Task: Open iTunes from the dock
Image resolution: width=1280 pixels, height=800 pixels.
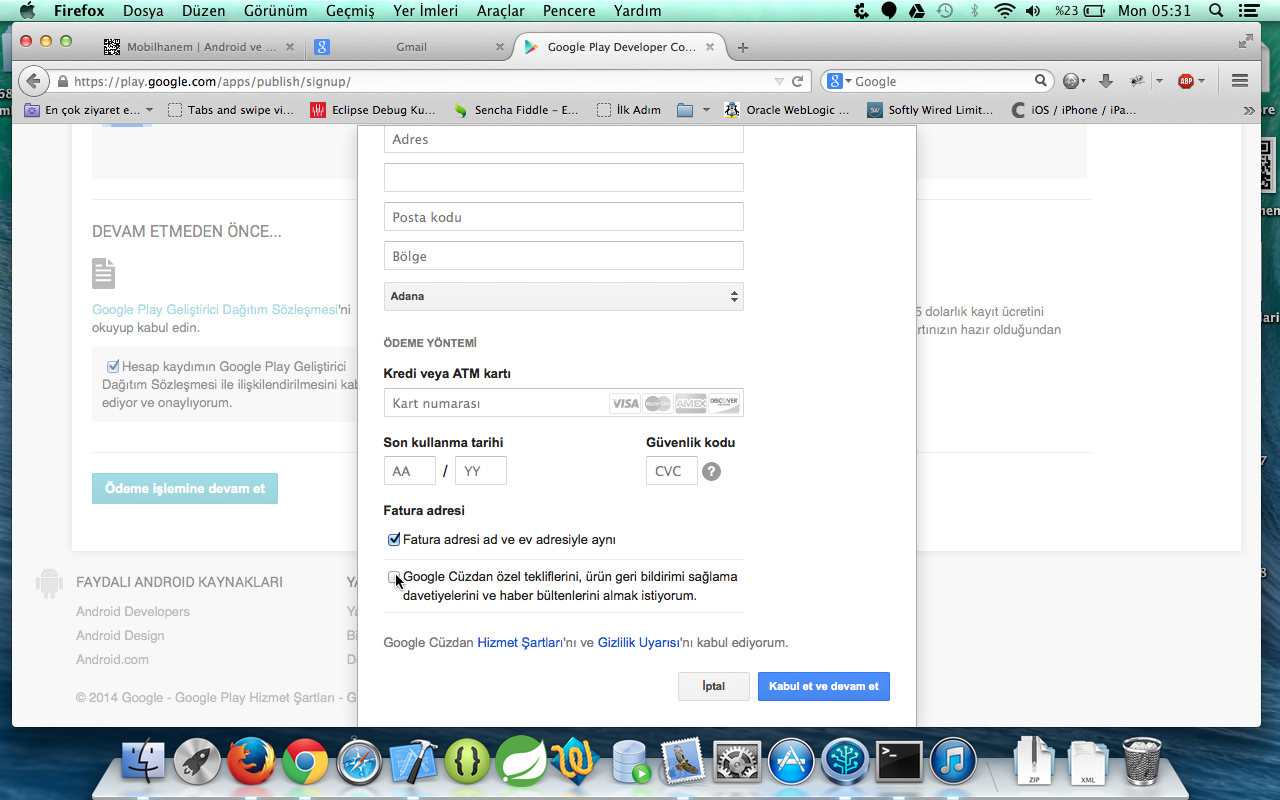Action: tap(953, 763)
